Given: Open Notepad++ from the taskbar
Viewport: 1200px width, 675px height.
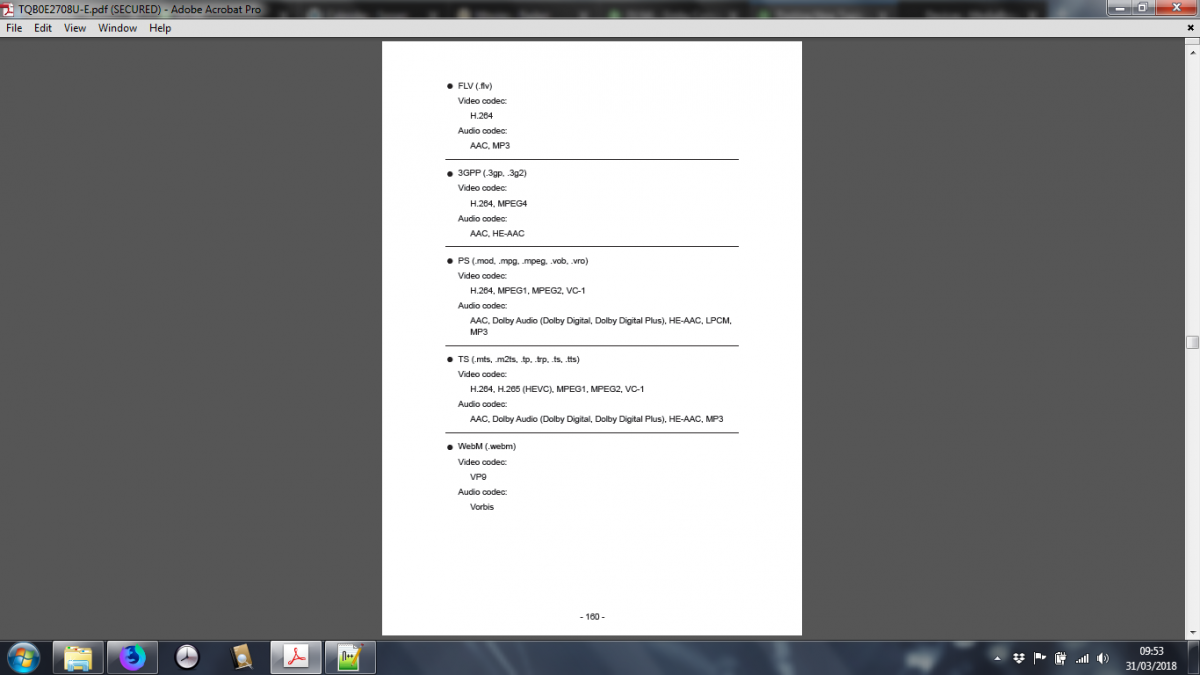Looking at the screenshot, I should tap(350, 657).
